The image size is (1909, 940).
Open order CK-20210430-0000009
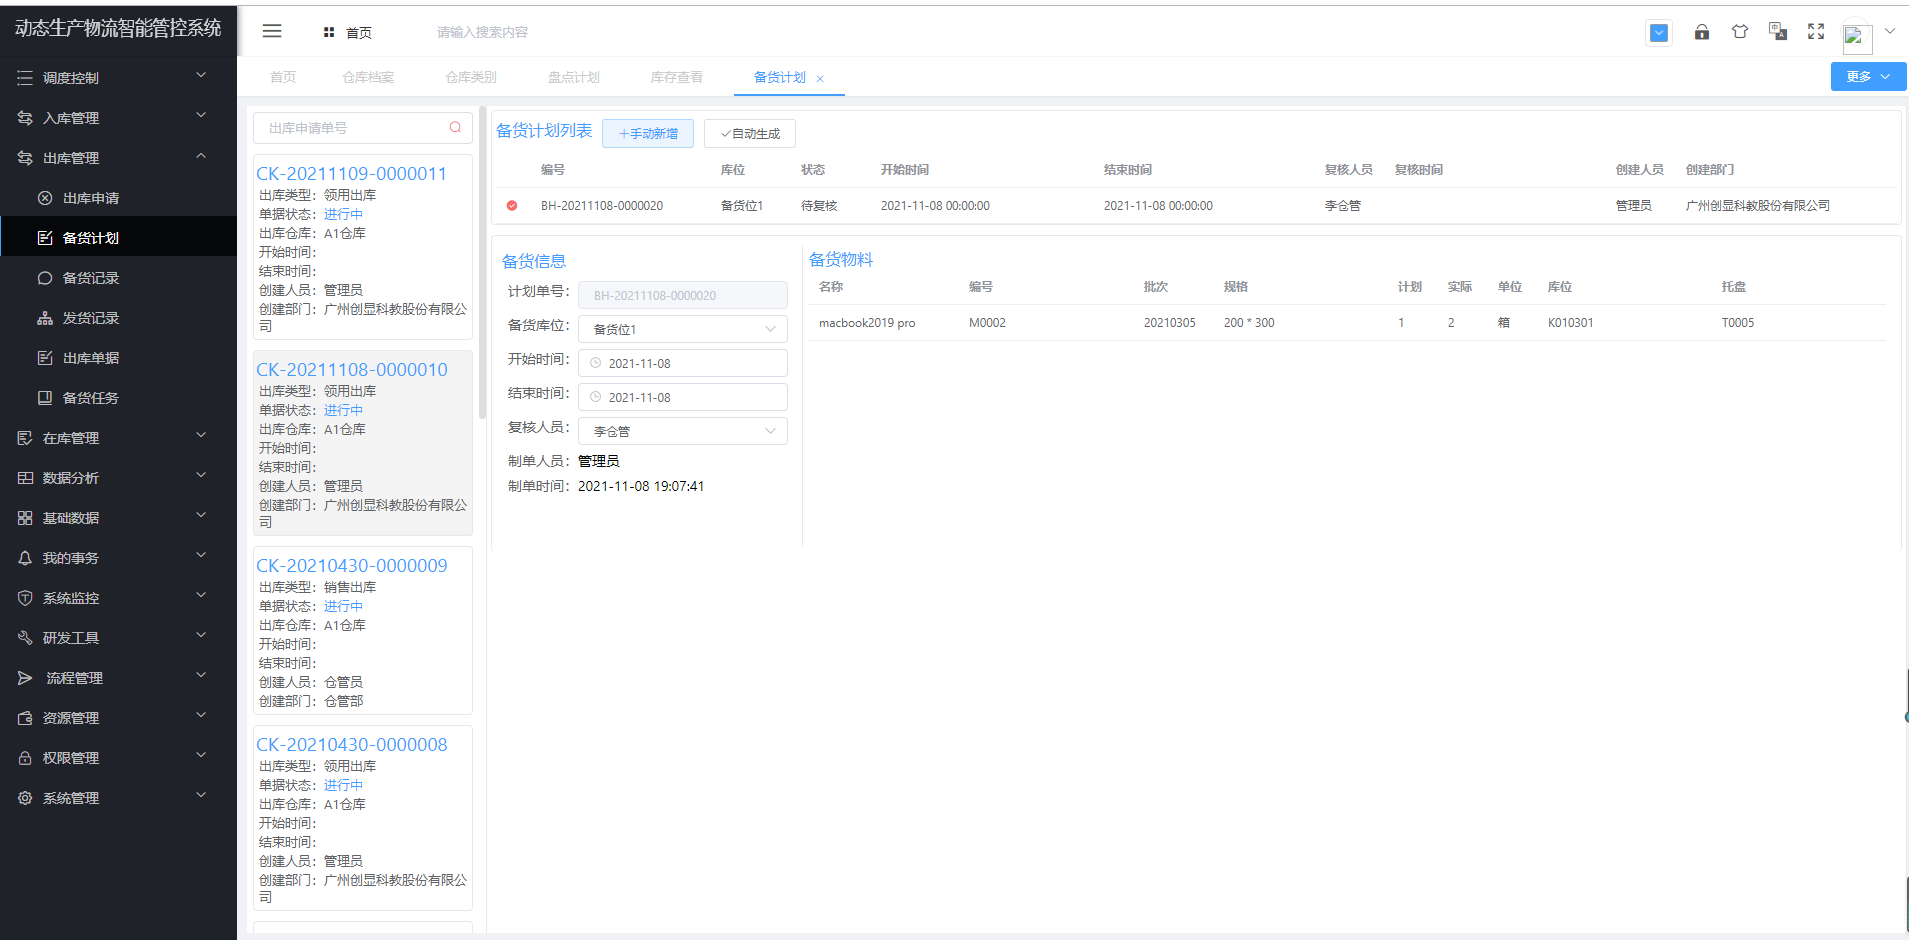tap(352, 565)
